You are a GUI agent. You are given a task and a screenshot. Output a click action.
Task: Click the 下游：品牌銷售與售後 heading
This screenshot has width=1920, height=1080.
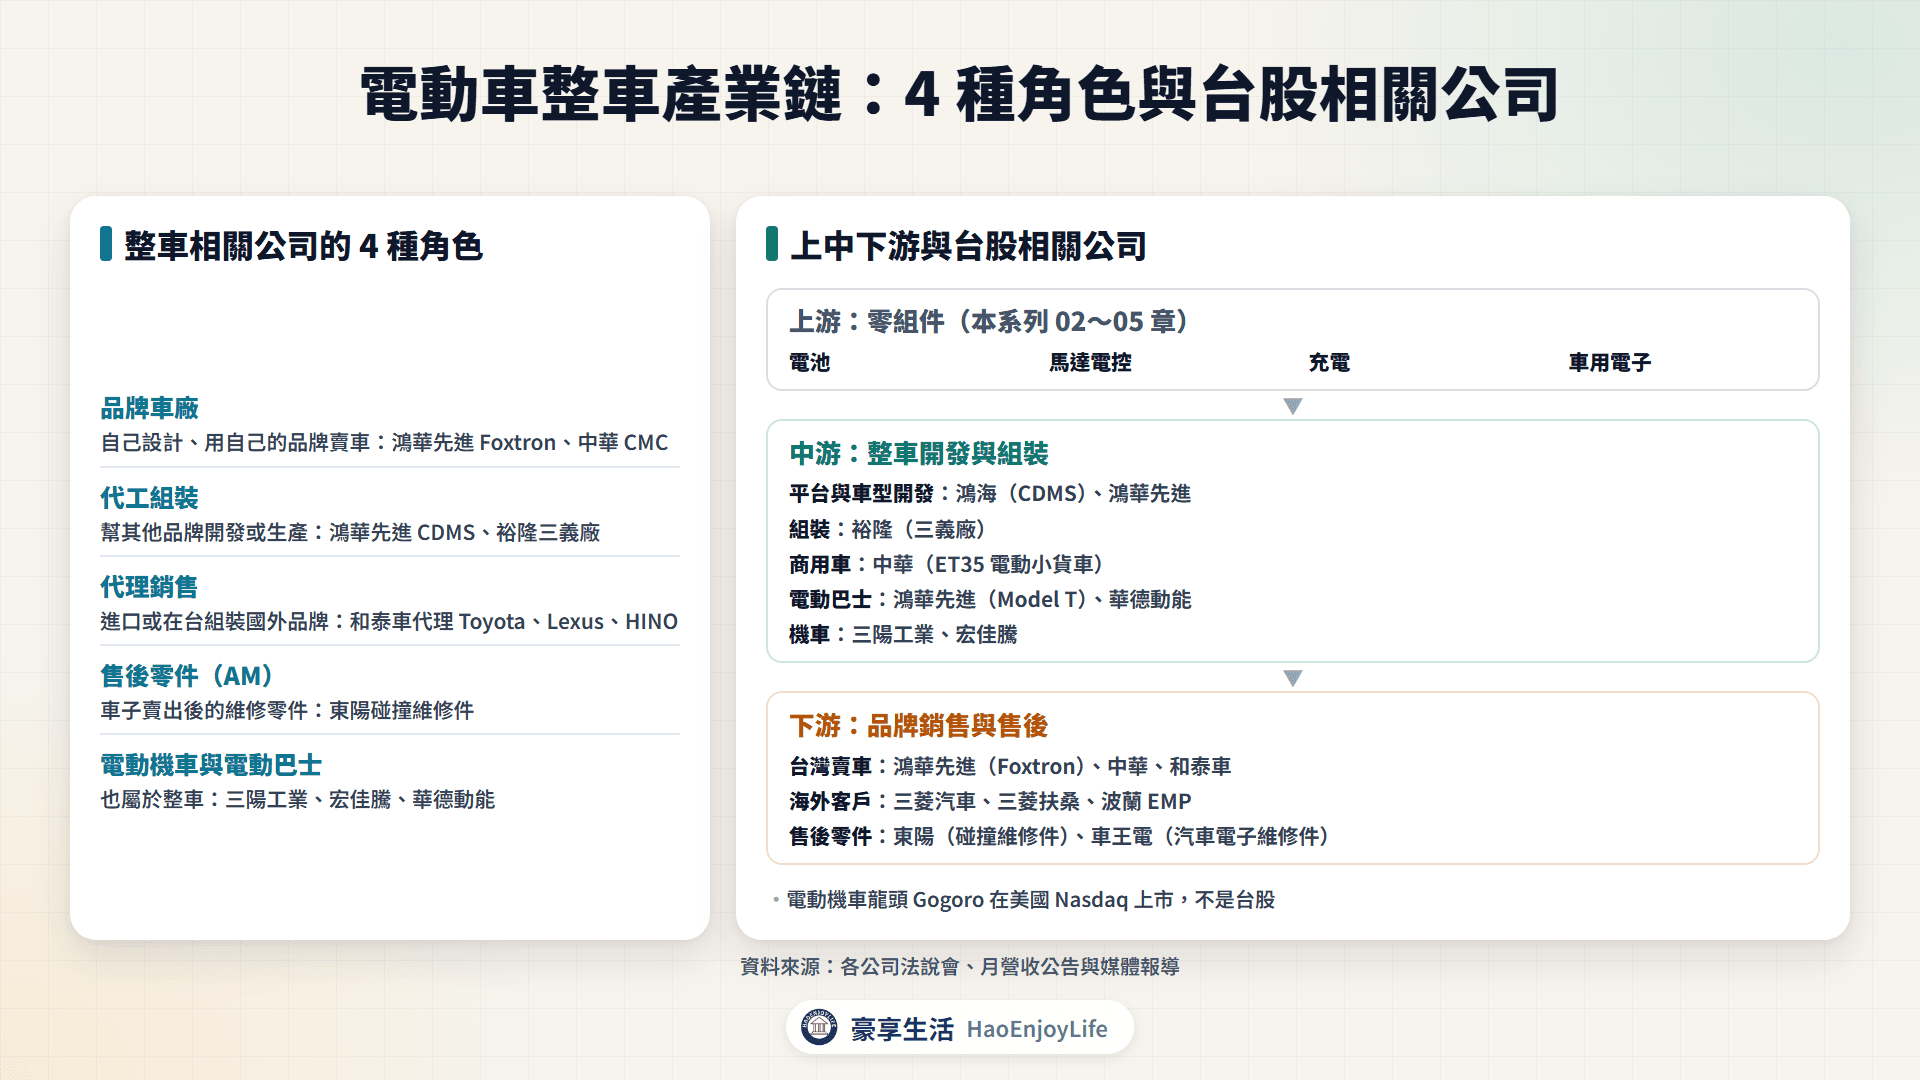[918, 726]
